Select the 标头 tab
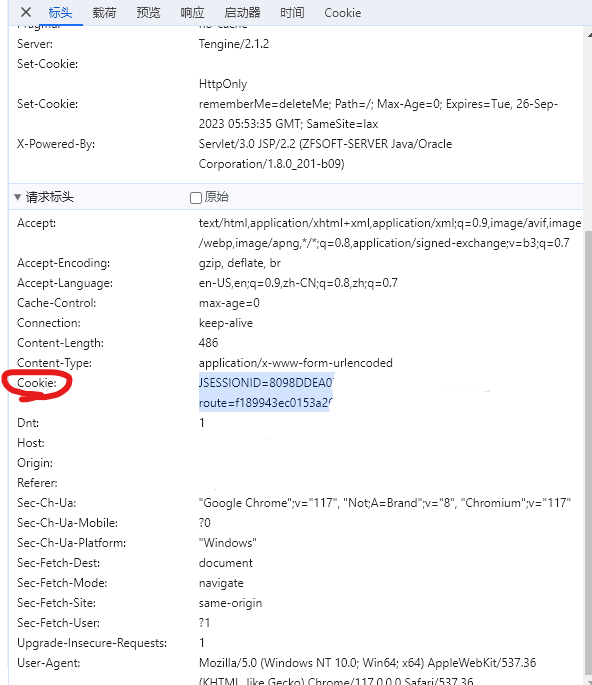Screen dimensions: 592x685 [60, 13]
